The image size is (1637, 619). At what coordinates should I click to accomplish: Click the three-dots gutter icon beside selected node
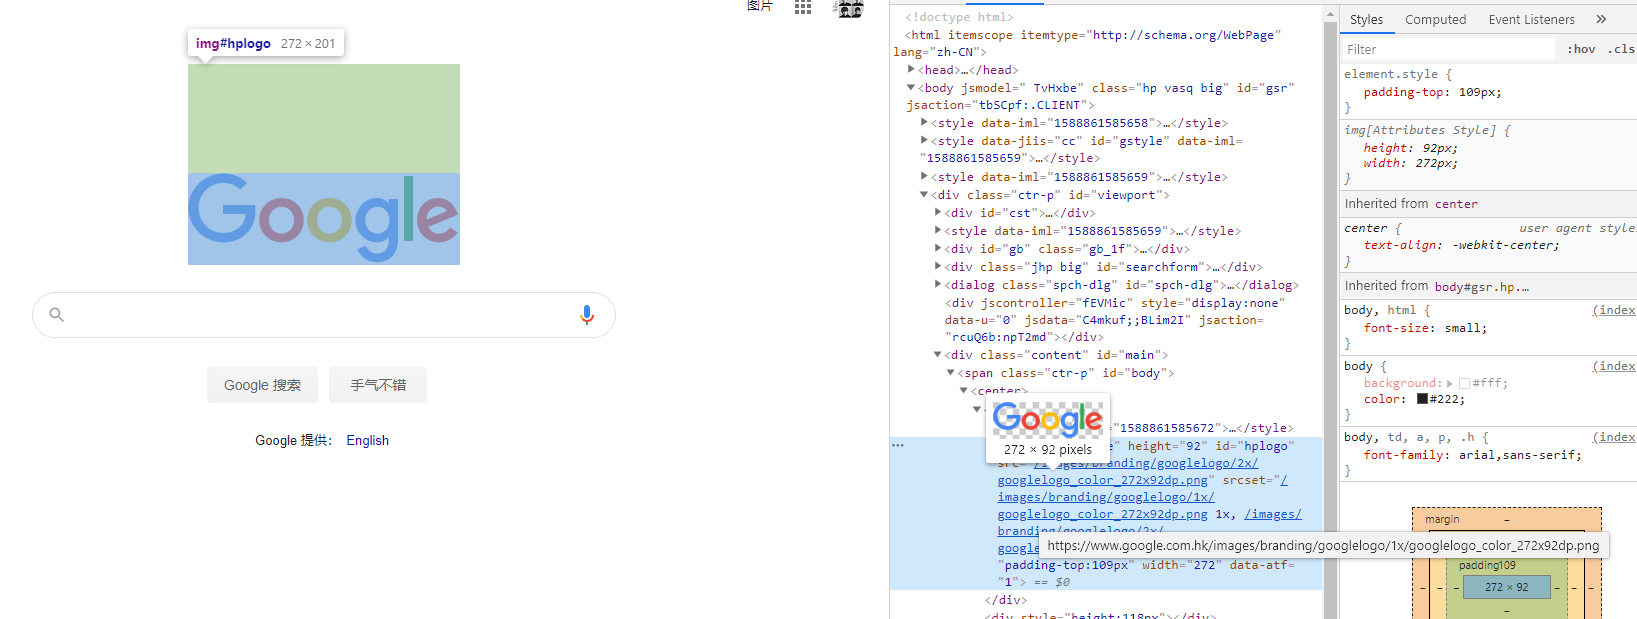pos(898,445)
